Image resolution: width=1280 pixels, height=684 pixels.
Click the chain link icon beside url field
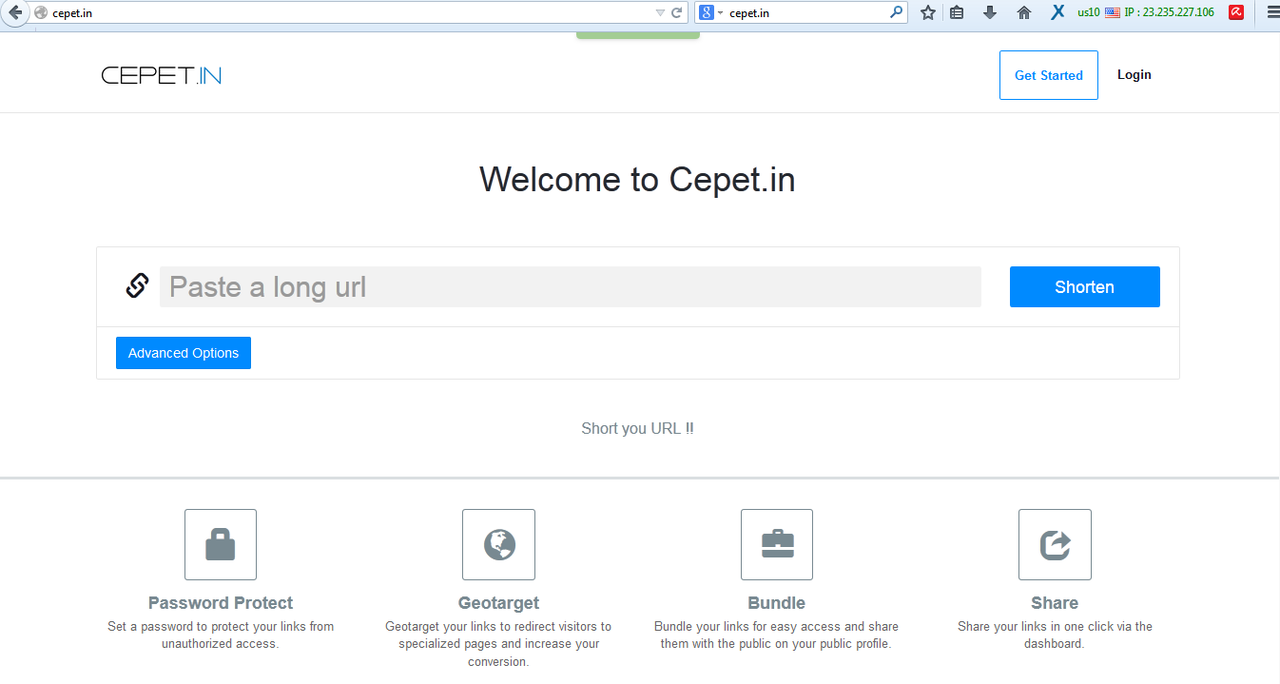point(137,286)
